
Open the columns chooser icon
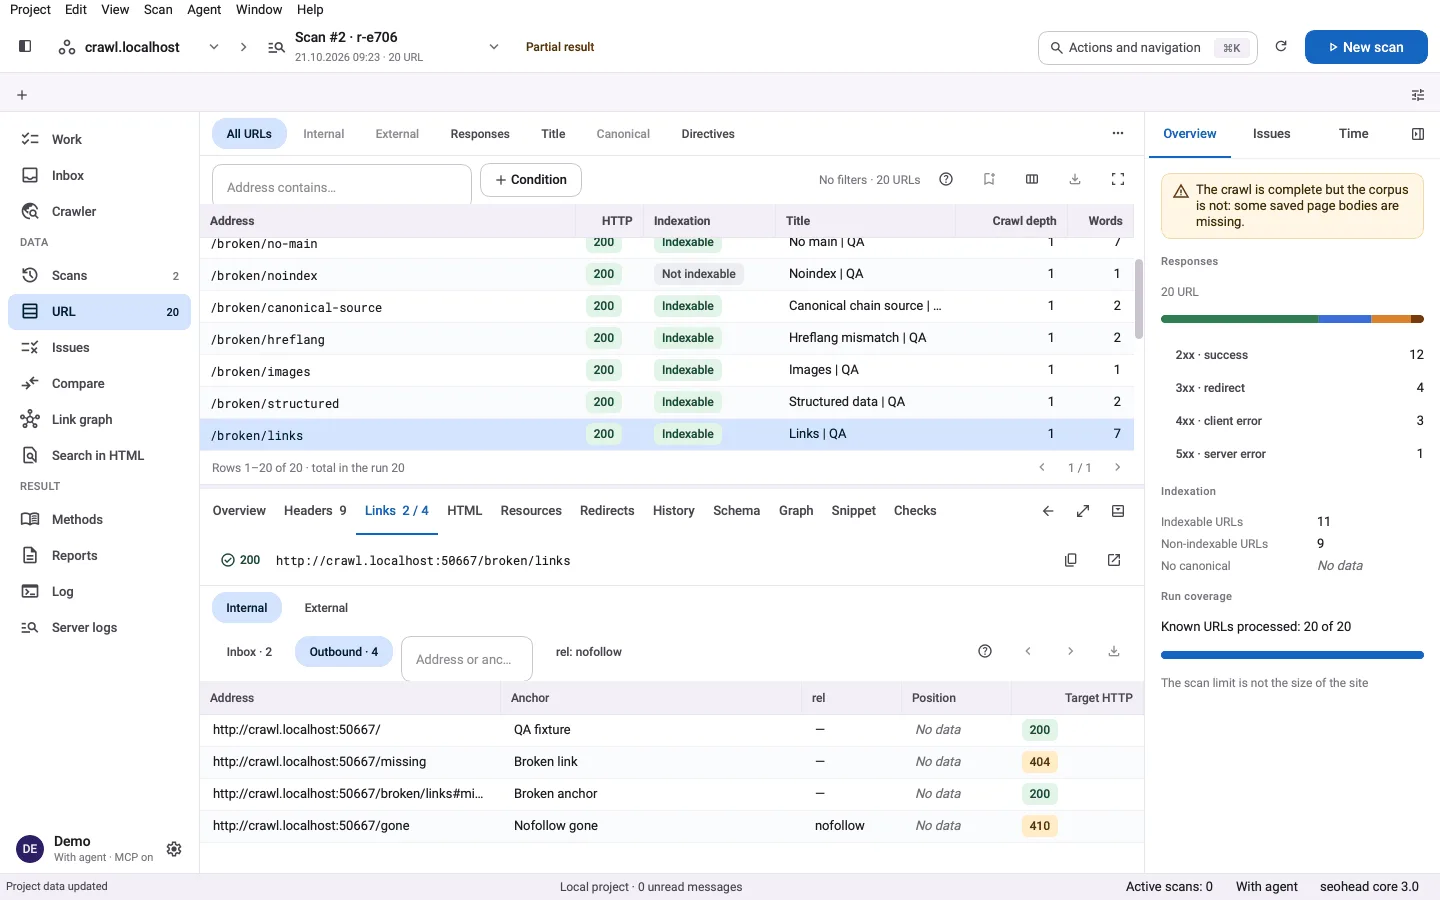click(x=1032, y=180)
